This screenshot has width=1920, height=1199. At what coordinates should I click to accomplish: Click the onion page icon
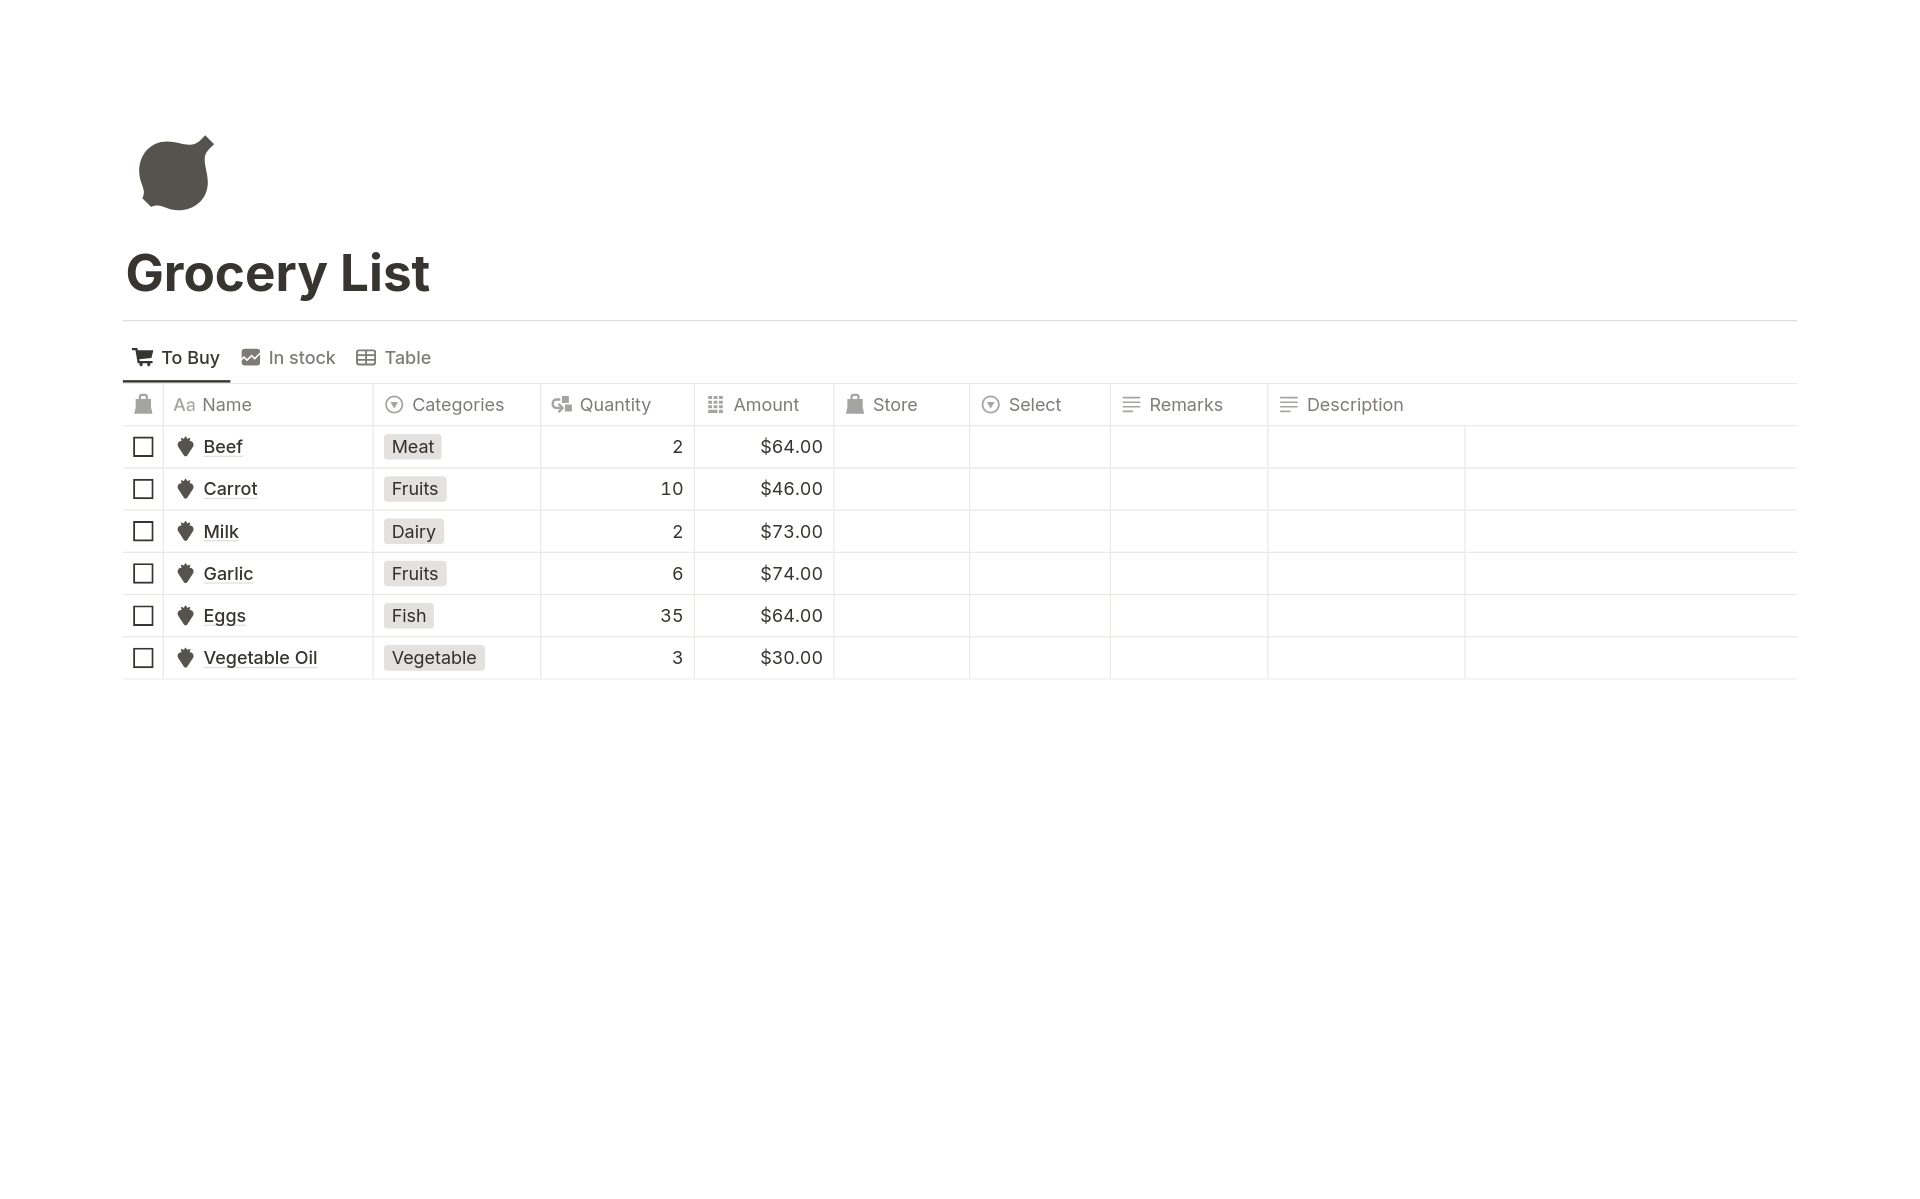176,173
